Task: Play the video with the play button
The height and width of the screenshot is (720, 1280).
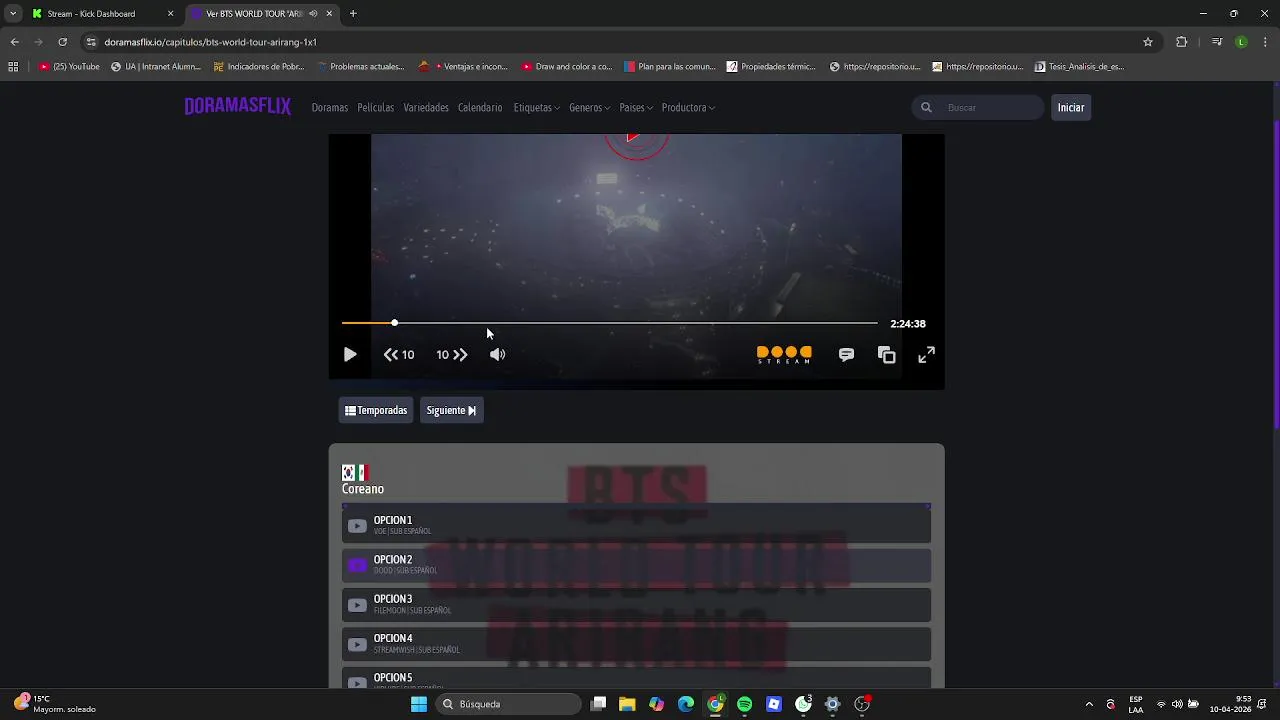Action: 350,355
